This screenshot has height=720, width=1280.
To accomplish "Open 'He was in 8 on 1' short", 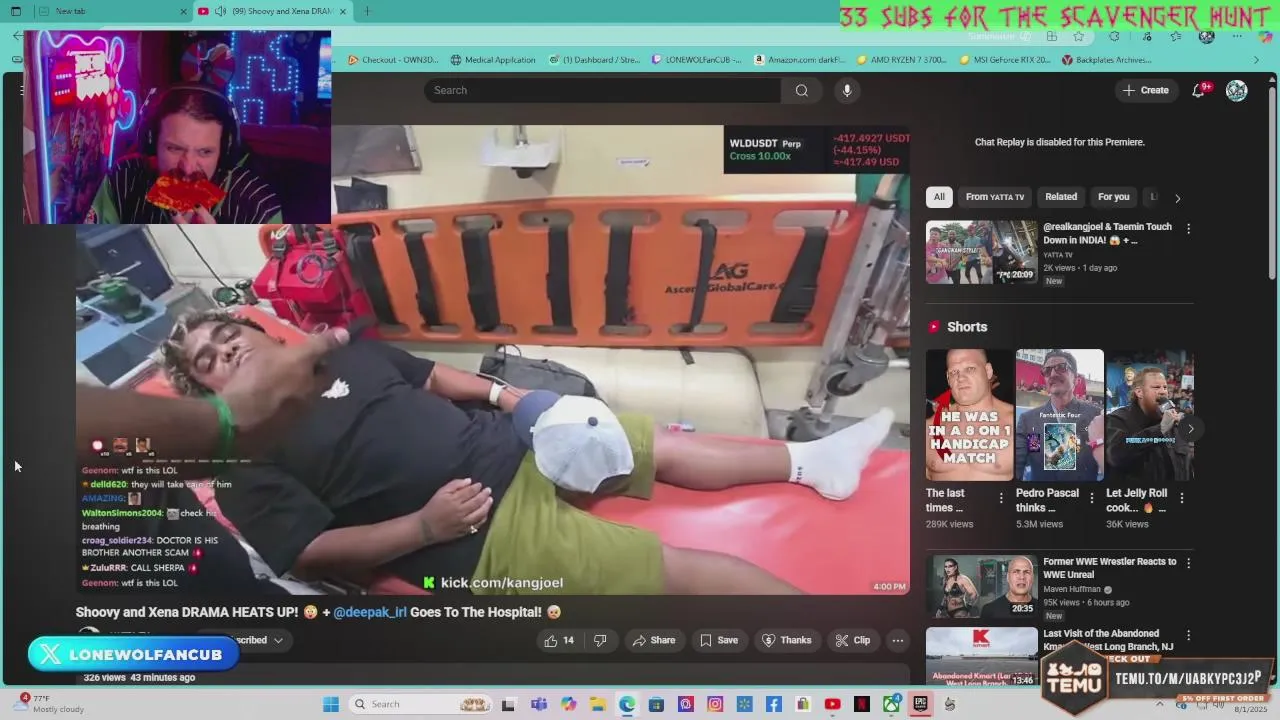I will (x=969, y=415).
